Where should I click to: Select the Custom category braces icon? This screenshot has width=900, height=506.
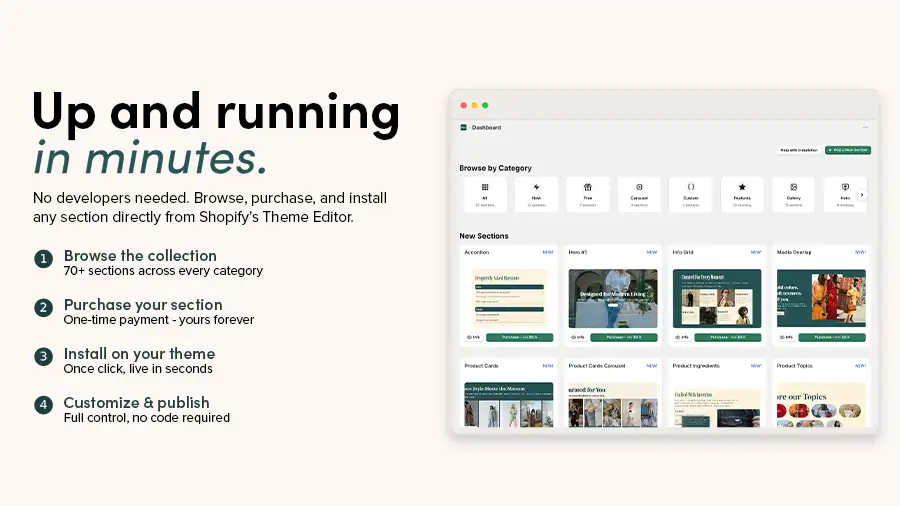(x=690, y=187)
